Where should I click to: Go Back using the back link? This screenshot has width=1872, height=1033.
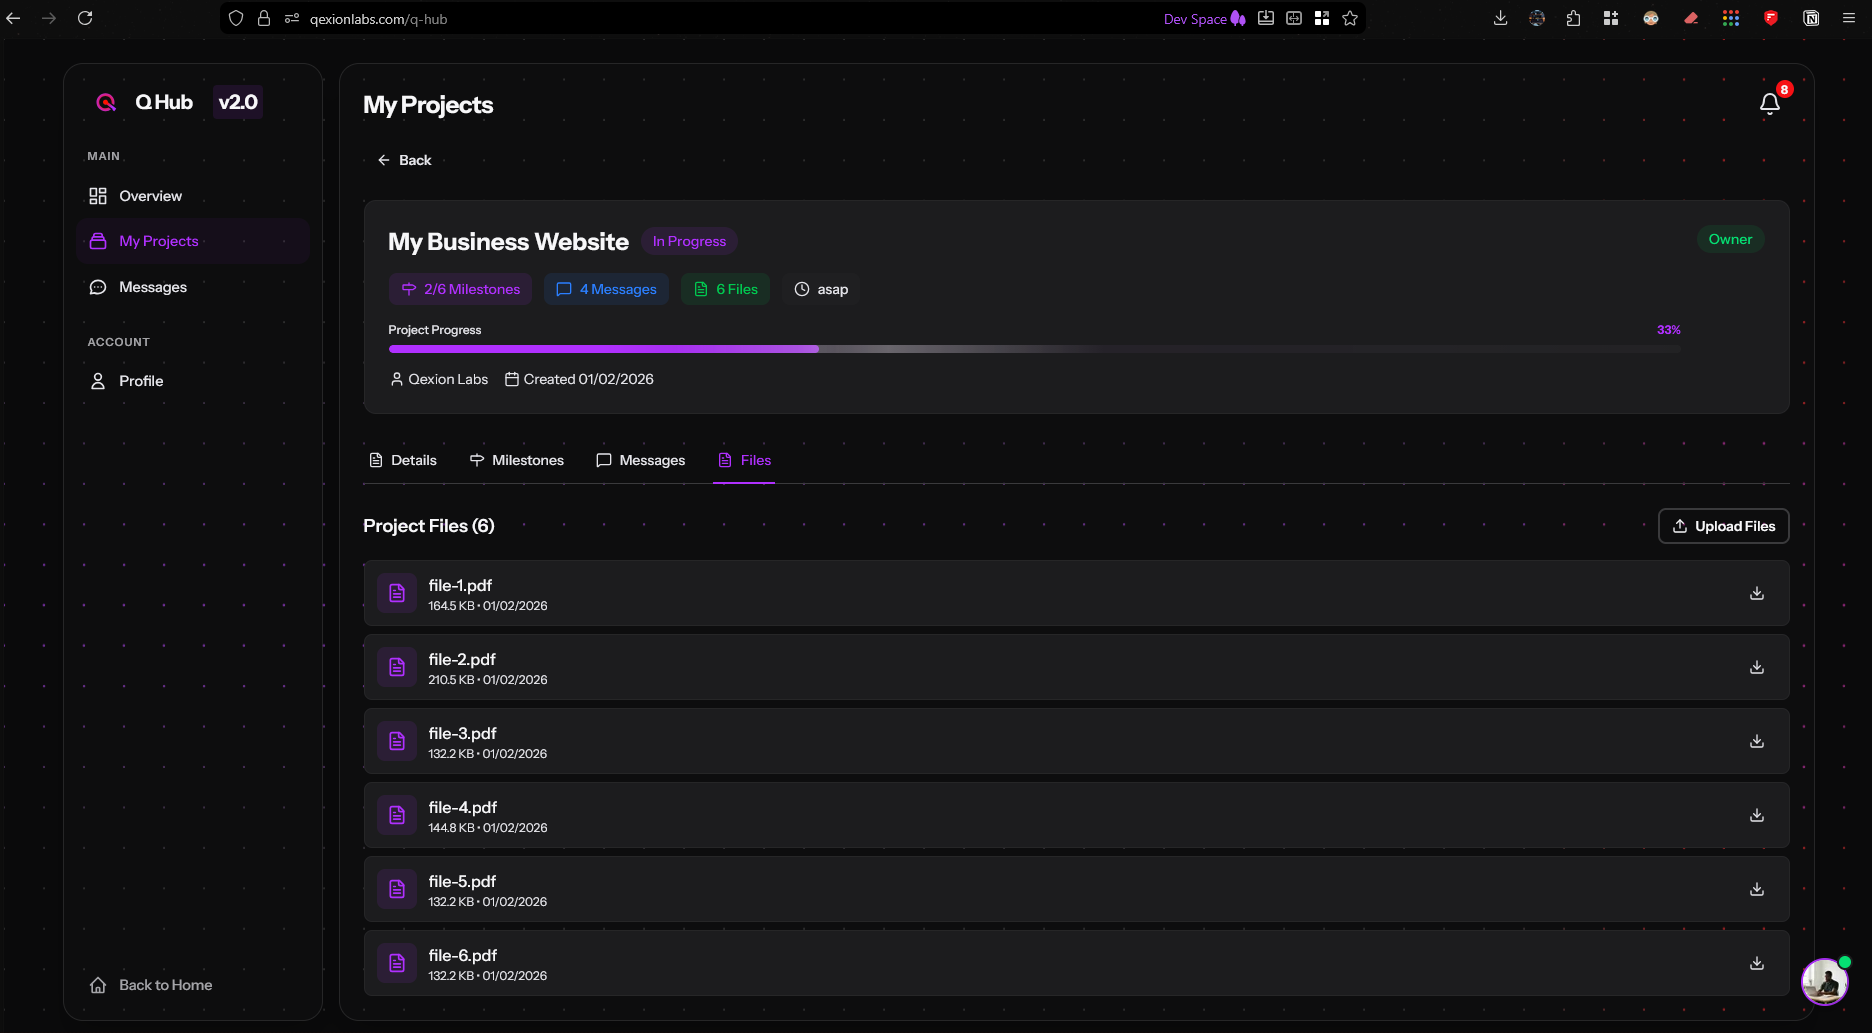click(404, 160)
